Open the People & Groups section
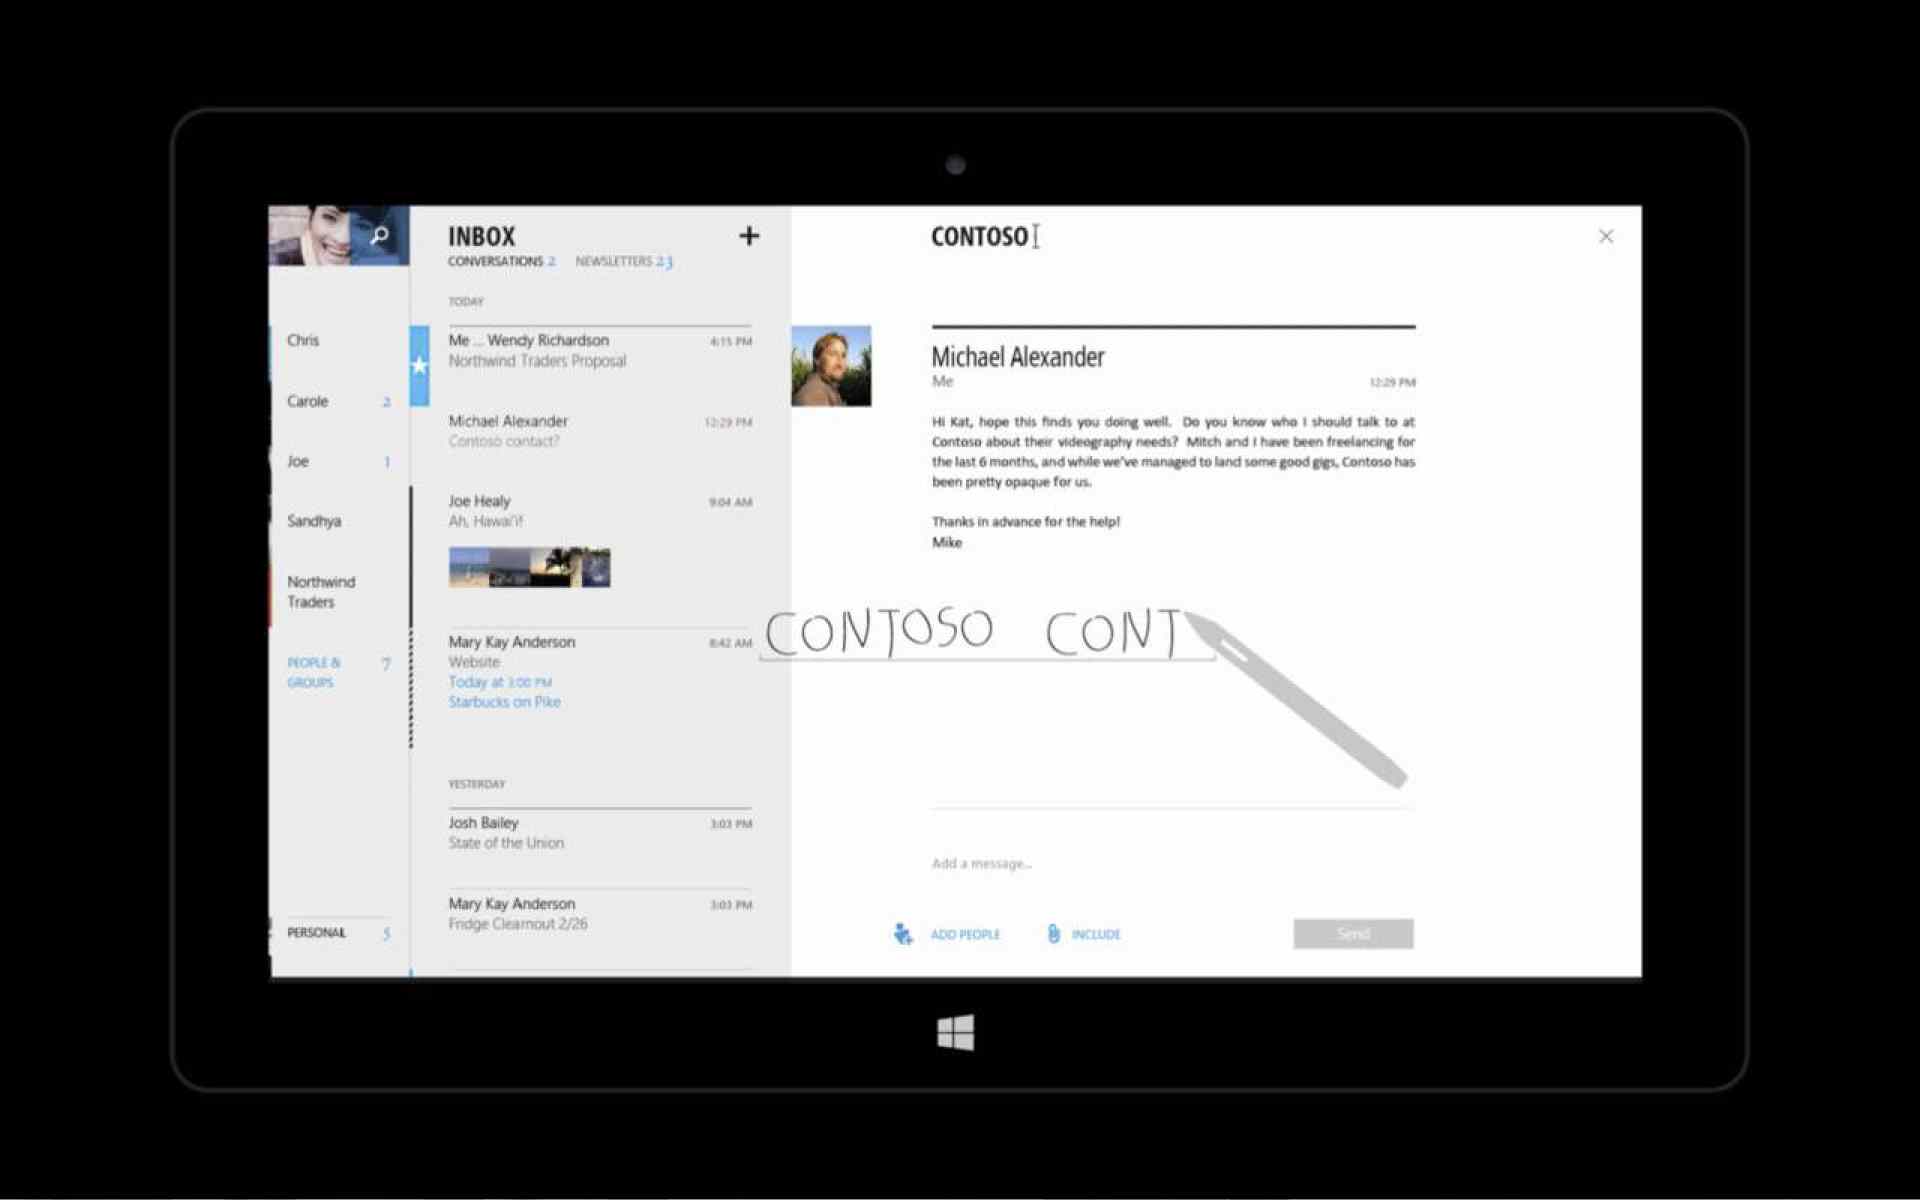 314,671
